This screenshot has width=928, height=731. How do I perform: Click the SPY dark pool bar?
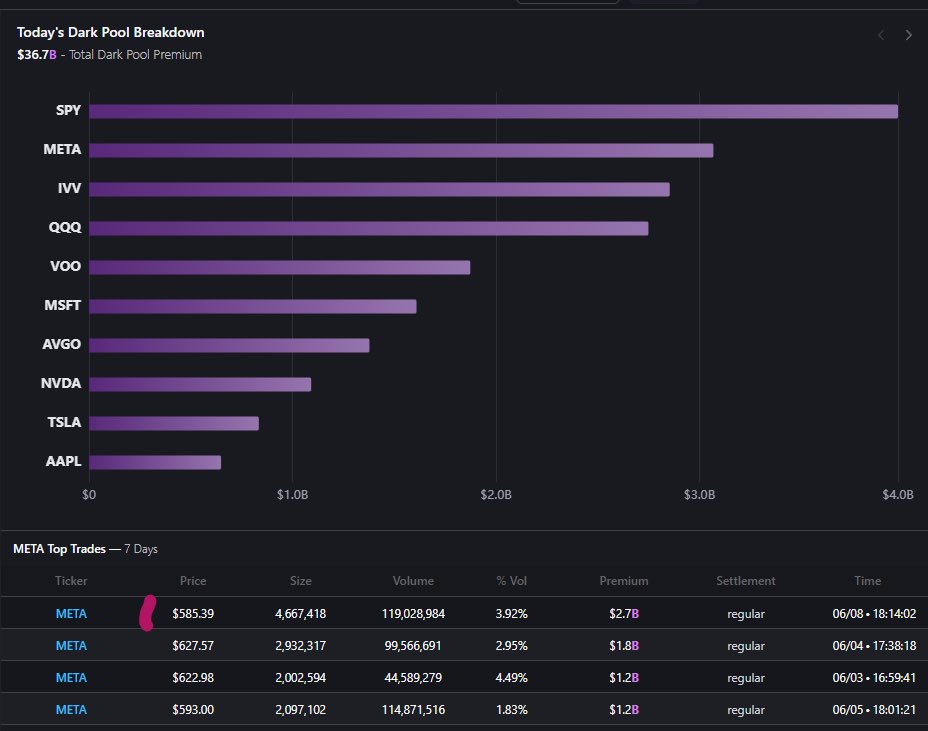click(x=494, y=111)
